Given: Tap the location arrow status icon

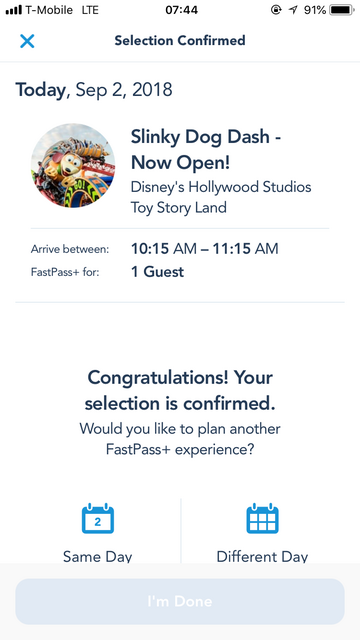Looking at the screenshot, I should (x=293, y=10).
